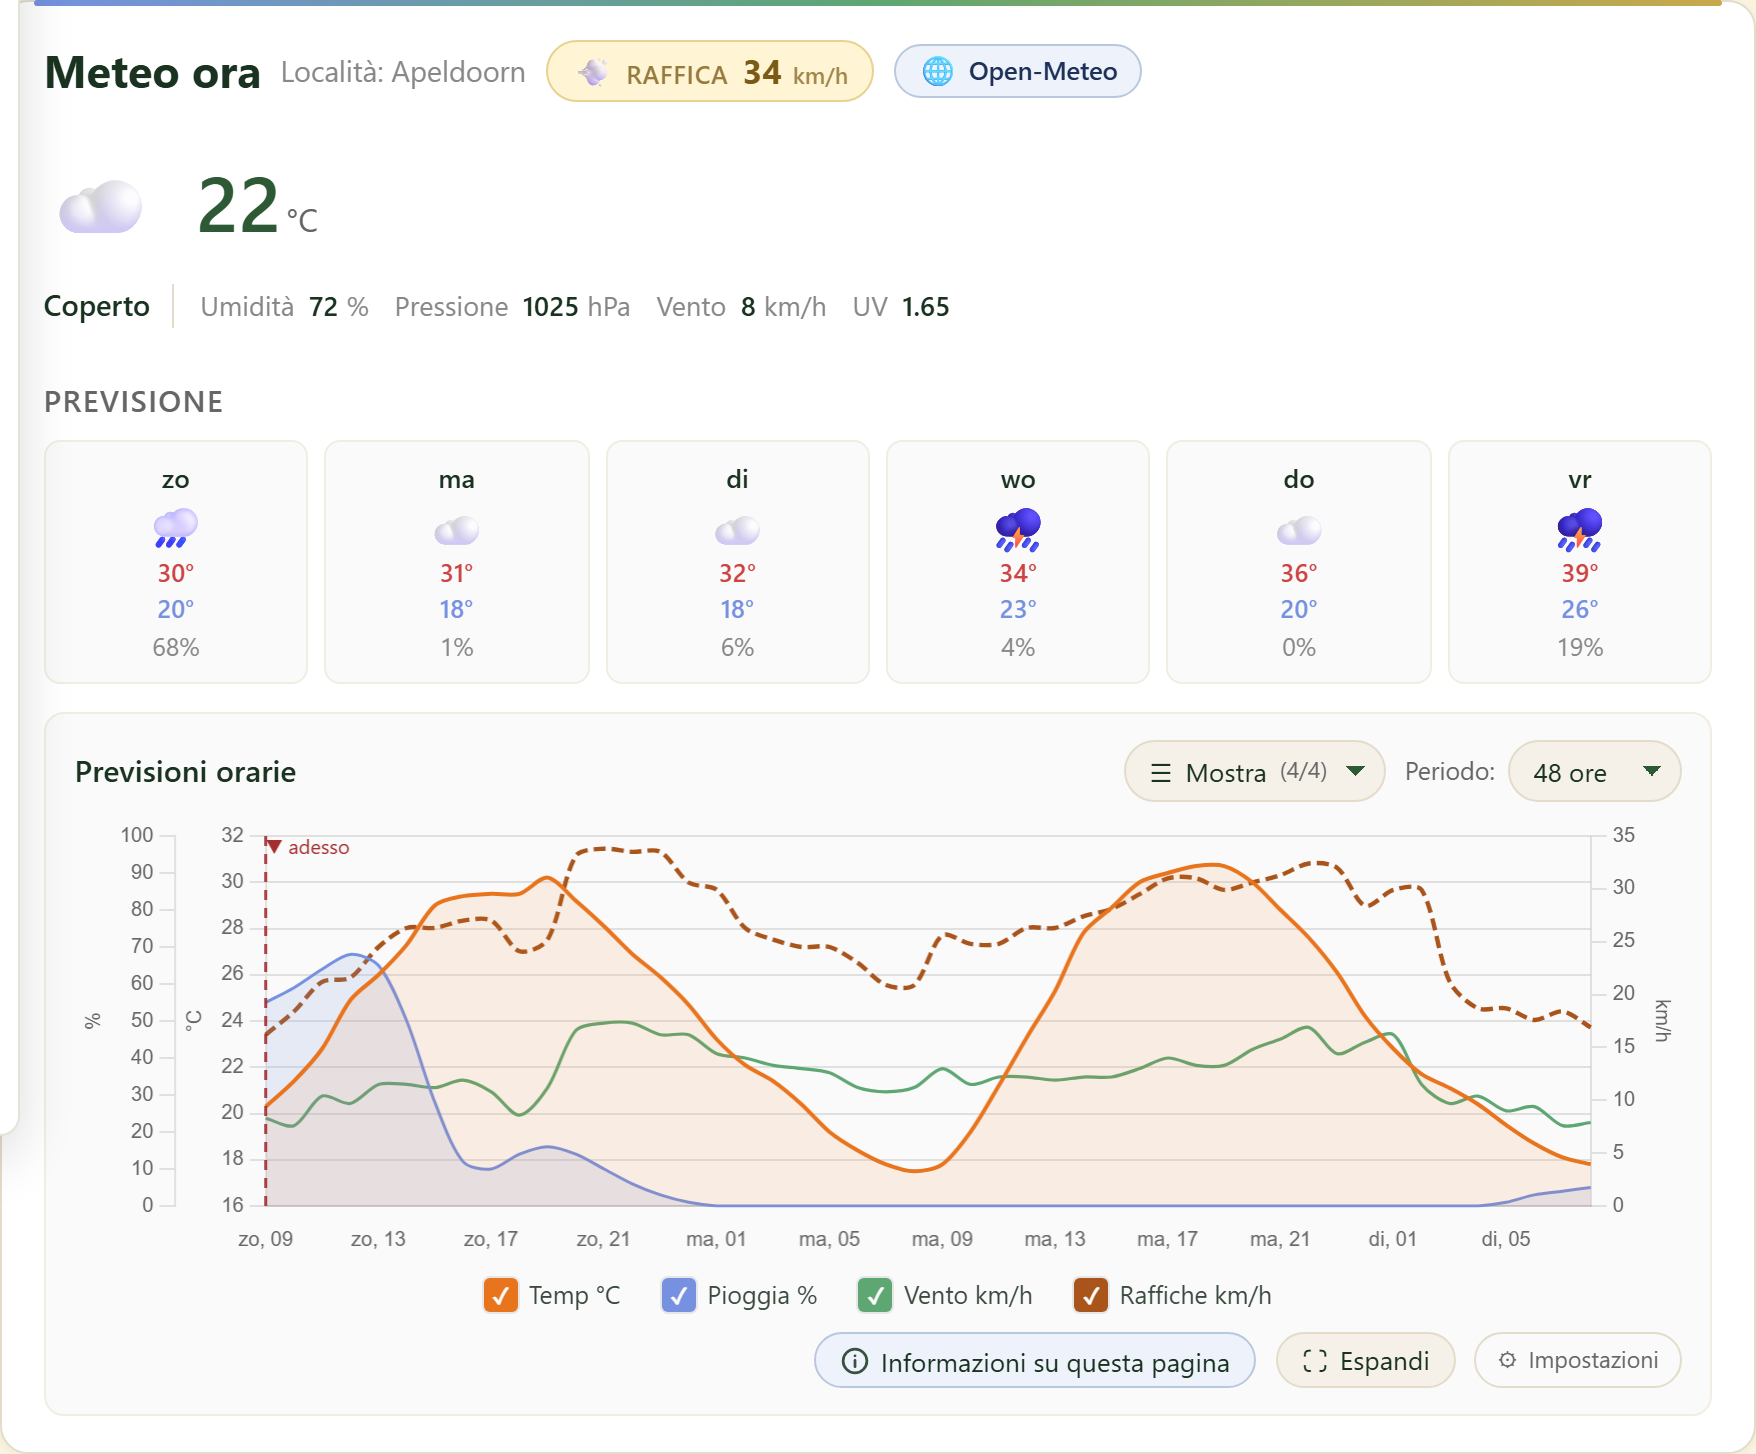Click the thunderstorm icon for wo
The width and height of the screenshot is (1756, 1454).
[1018, 529]
